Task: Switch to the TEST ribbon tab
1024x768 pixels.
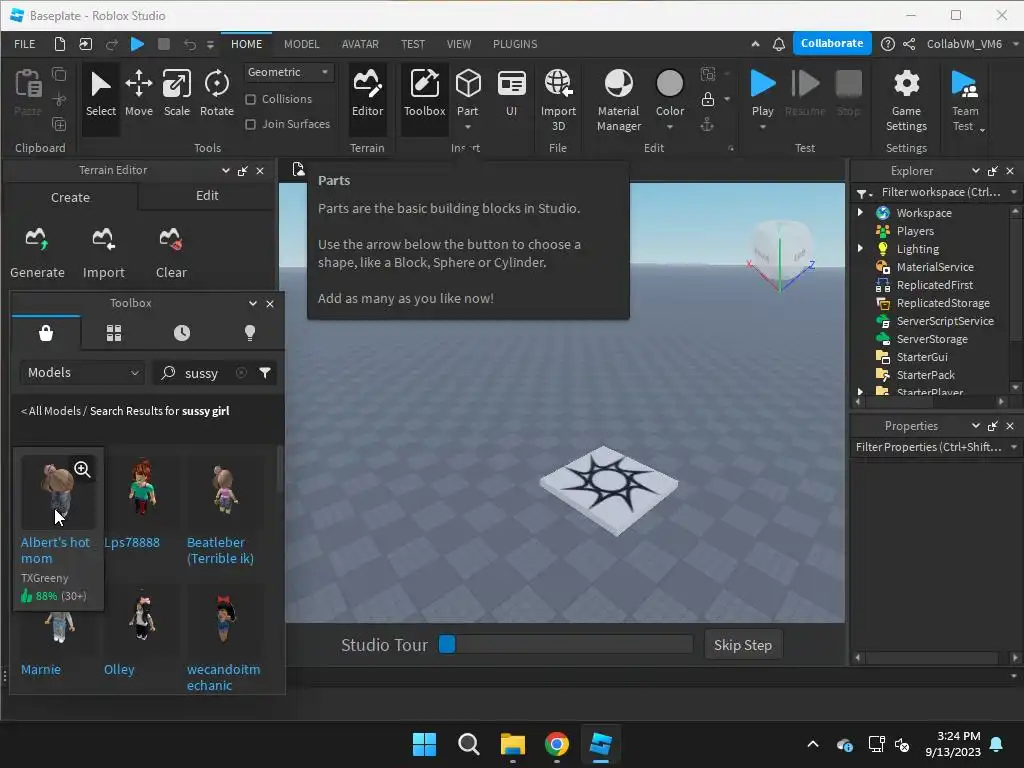Action: (x=413, y=44)
